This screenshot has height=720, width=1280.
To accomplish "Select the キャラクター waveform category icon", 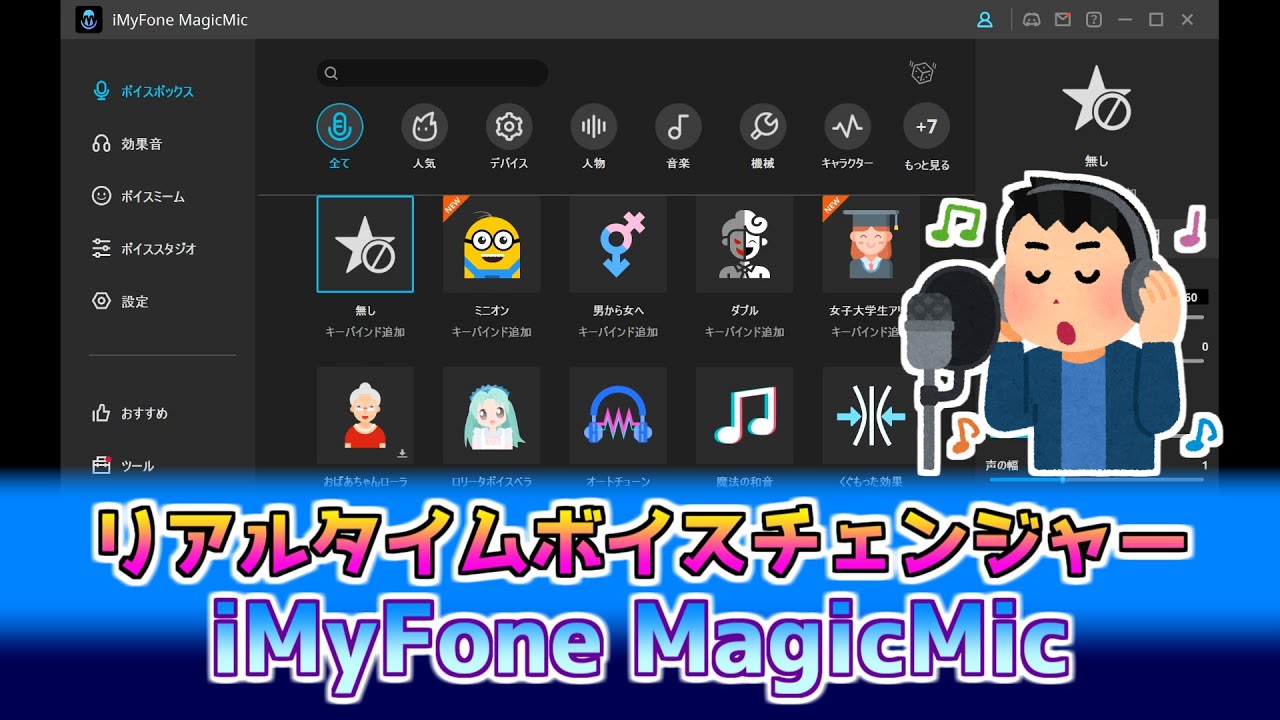I will (x=847, y=127).
